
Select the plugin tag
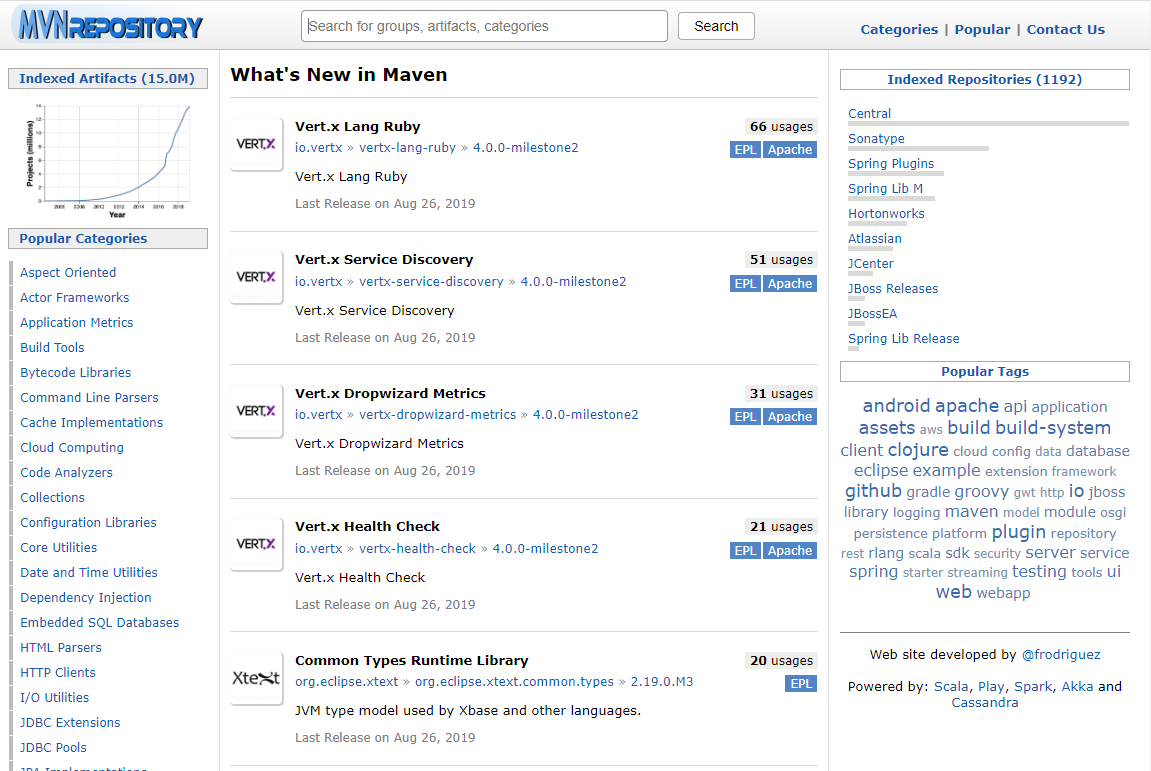pyautogui.click(x=1018, y=532)
